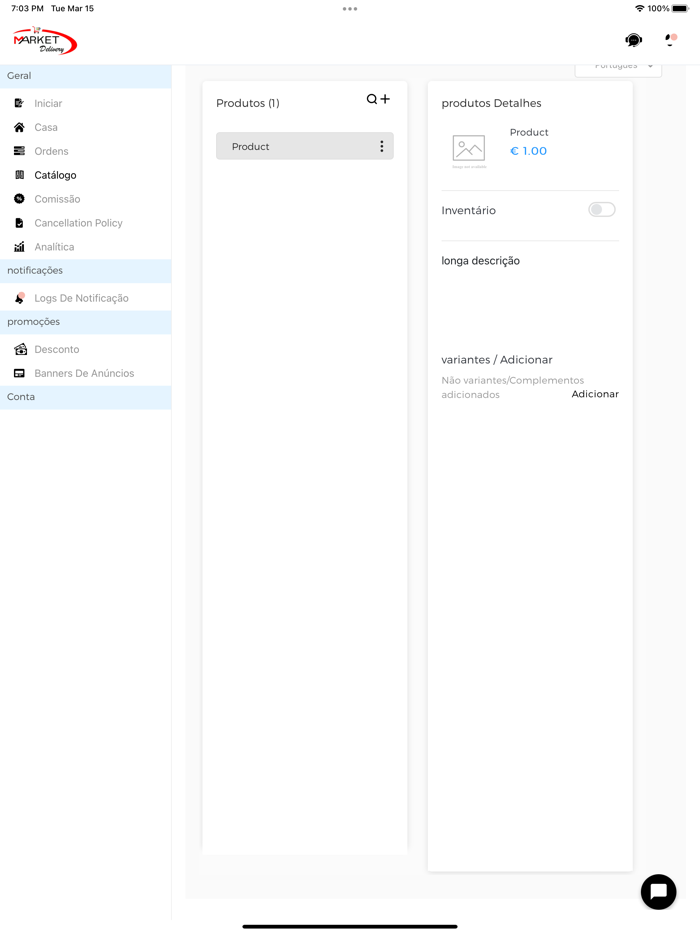The image size is (700, 934).
Task: Open the profile menu in top right
Action: [670, 40]
